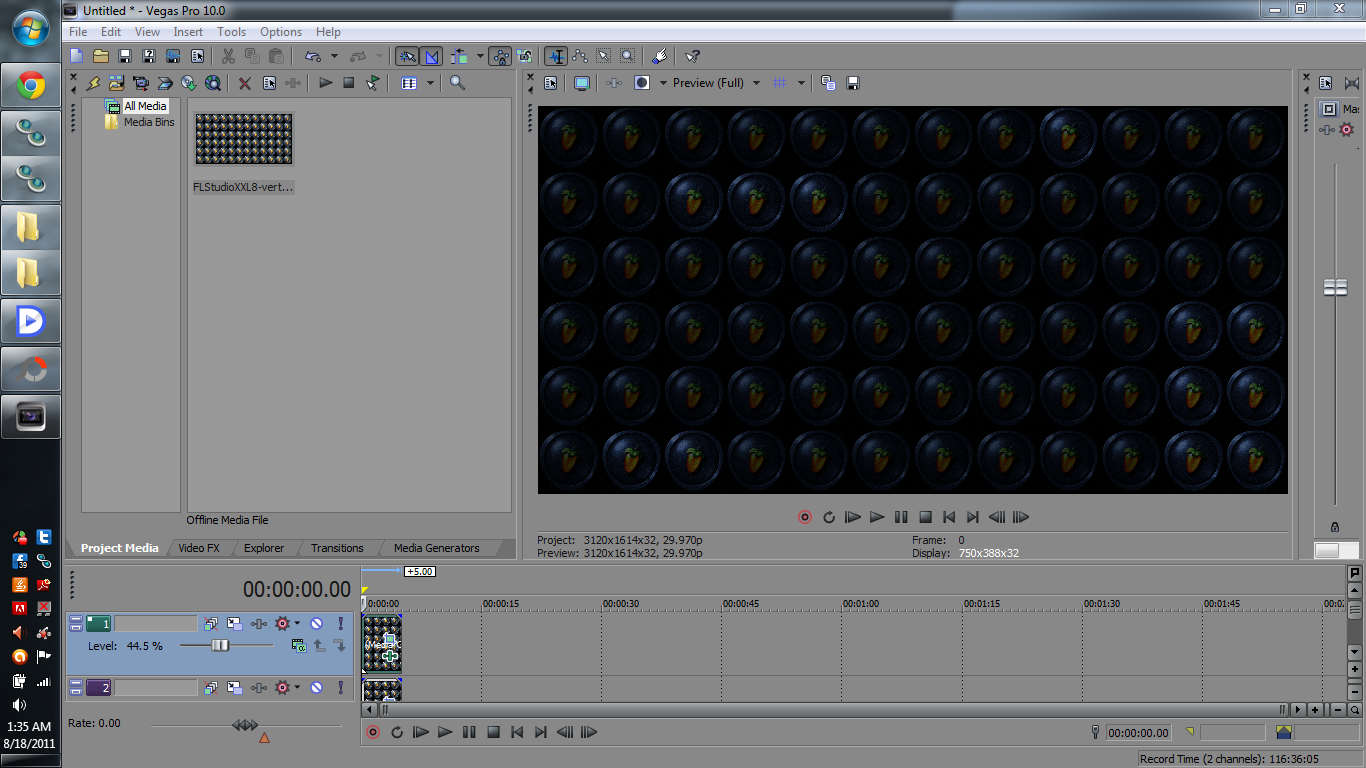The width and height of the screenshot is (1366, 768).
Task: Mute video track 2
Action: click(316, 687)
